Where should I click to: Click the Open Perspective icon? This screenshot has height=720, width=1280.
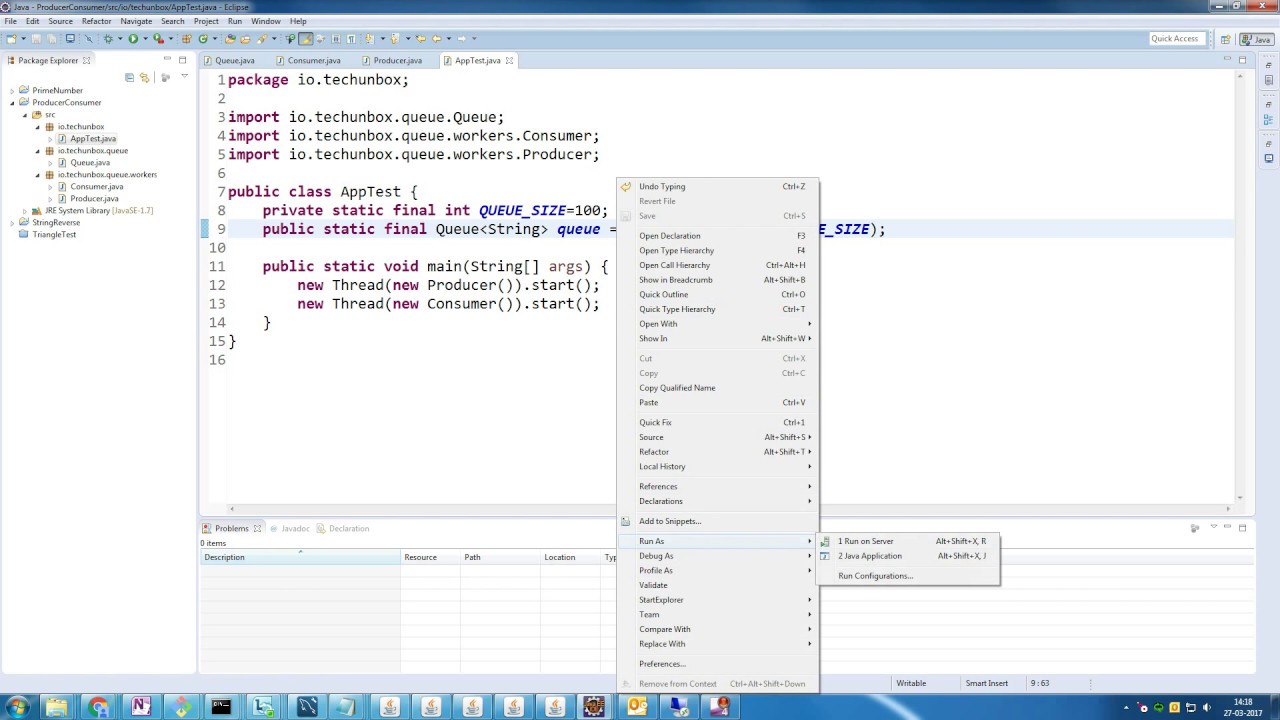(x=1225, y=40)
